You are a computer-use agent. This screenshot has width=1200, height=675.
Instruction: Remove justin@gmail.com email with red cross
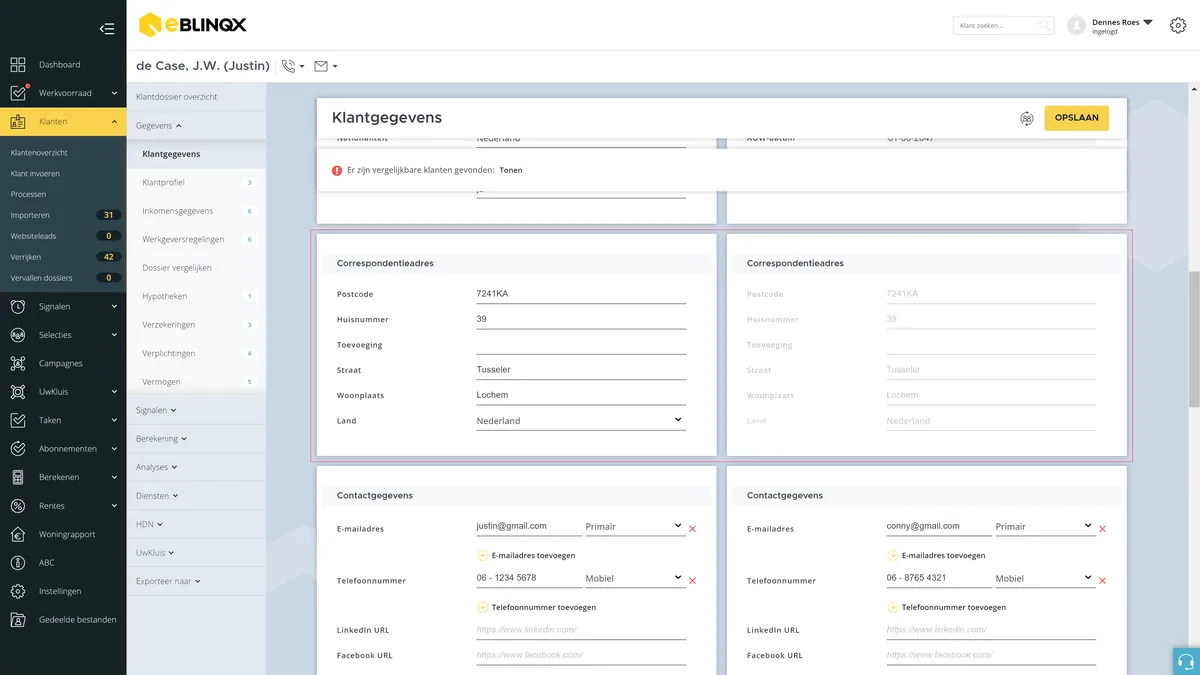tap(693, 528)
